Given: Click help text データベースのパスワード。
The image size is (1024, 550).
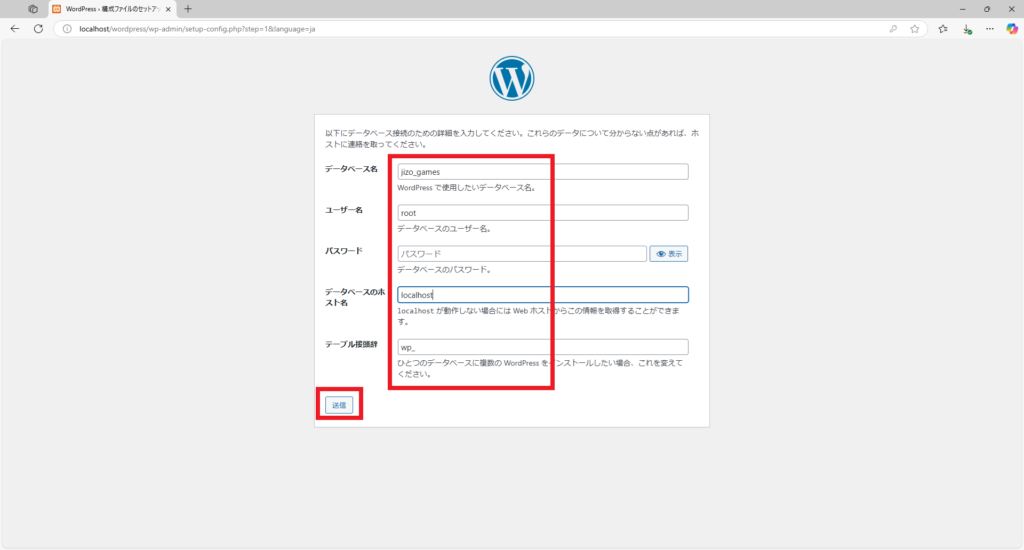Looking at the screenshot, I should pyautogui.click(x=444, y=270).
